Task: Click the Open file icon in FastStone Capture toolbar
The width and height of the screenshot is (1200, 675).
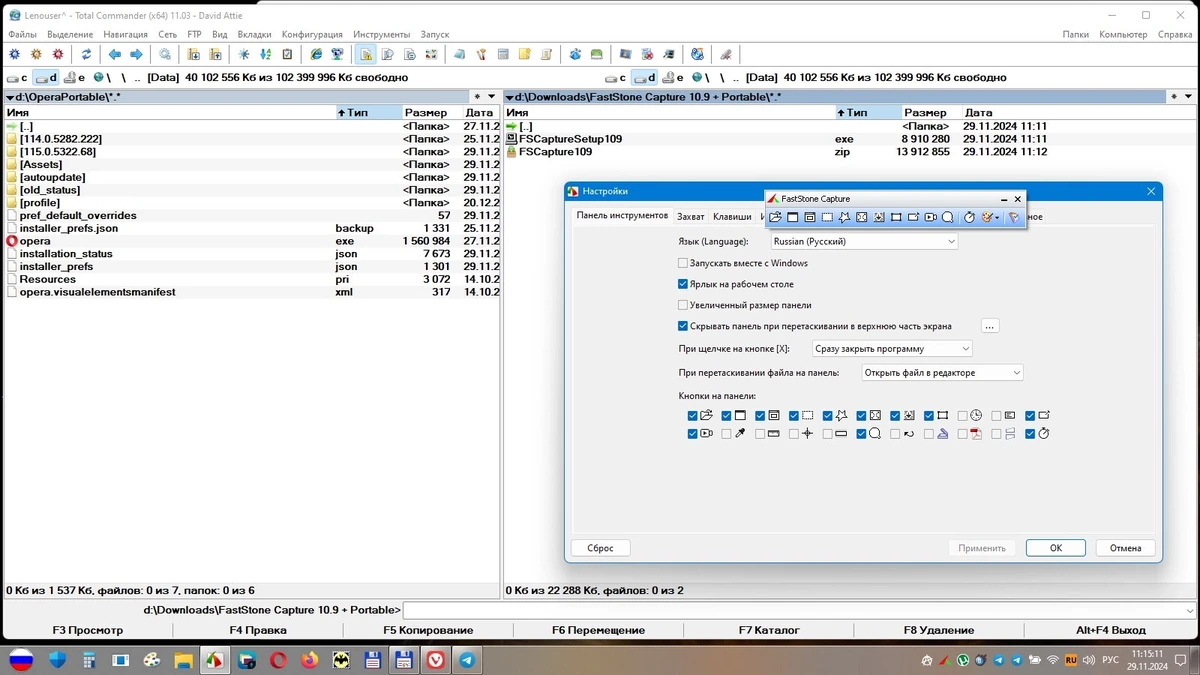Action: tap(775, 217)
